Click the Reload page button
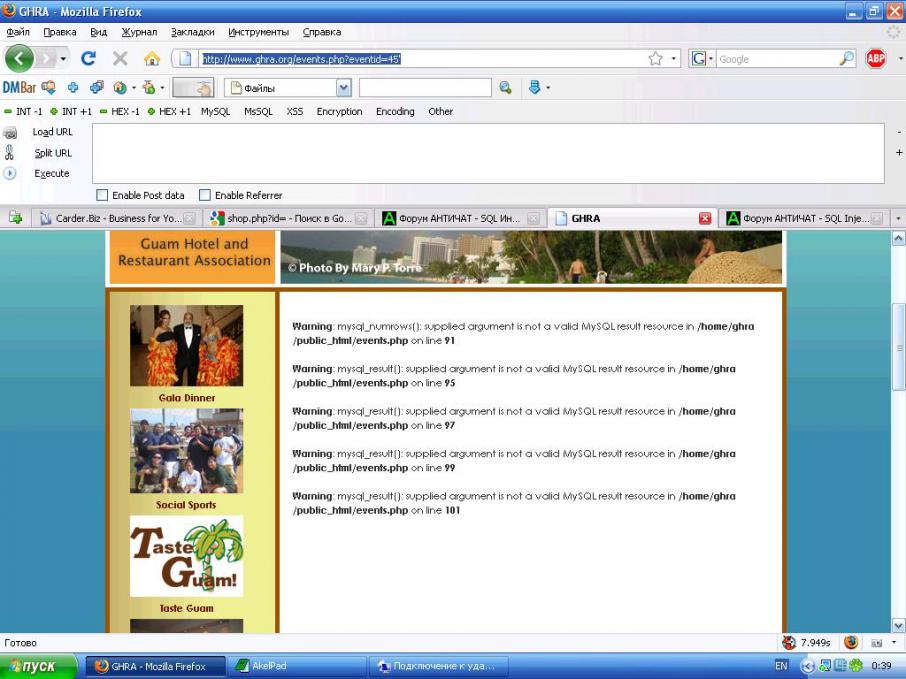The height and width of the screenshot is (679, 906). (x=88, y=59)
